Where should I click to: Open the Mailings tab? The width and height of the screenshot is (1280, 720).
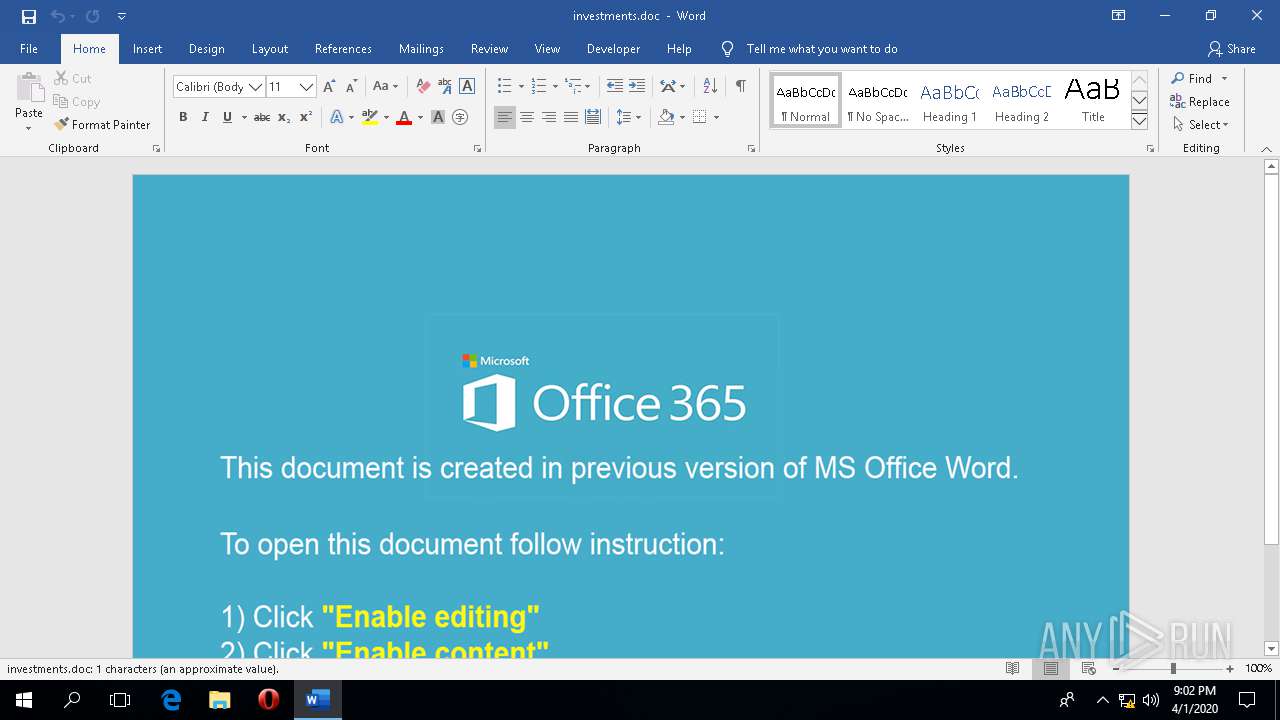click(x=421, y=49)
